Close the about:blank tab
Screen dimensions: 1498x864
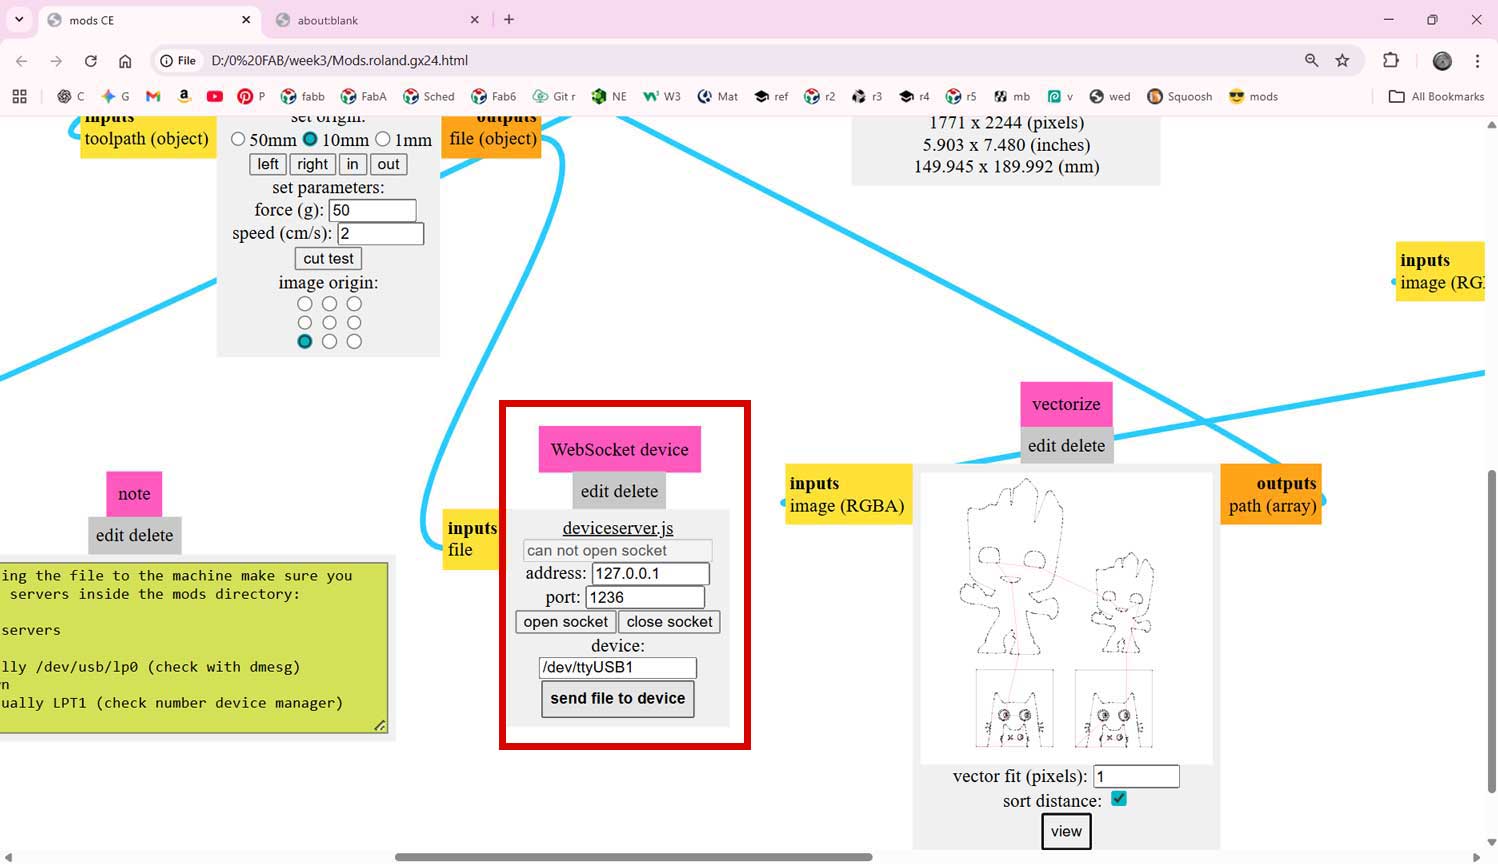coord(475,20)
